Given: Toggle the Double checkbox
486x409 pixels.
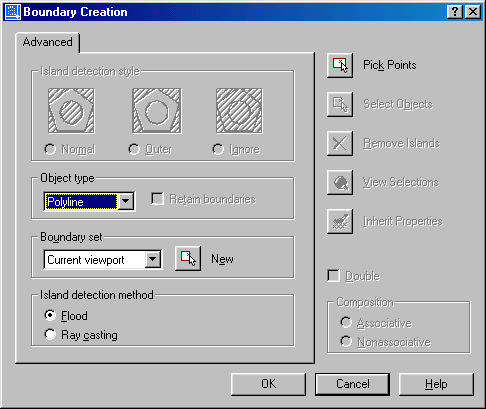Looking at the screenshot, I should click(333, 276).
